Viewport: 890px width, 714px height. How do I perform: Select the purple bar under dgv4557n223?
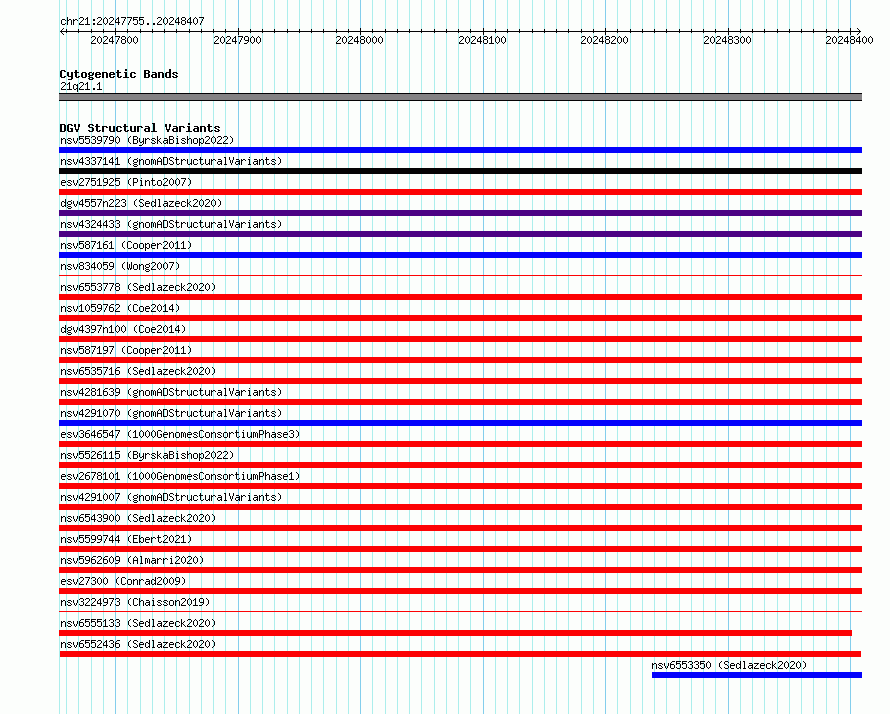(460, 213)
